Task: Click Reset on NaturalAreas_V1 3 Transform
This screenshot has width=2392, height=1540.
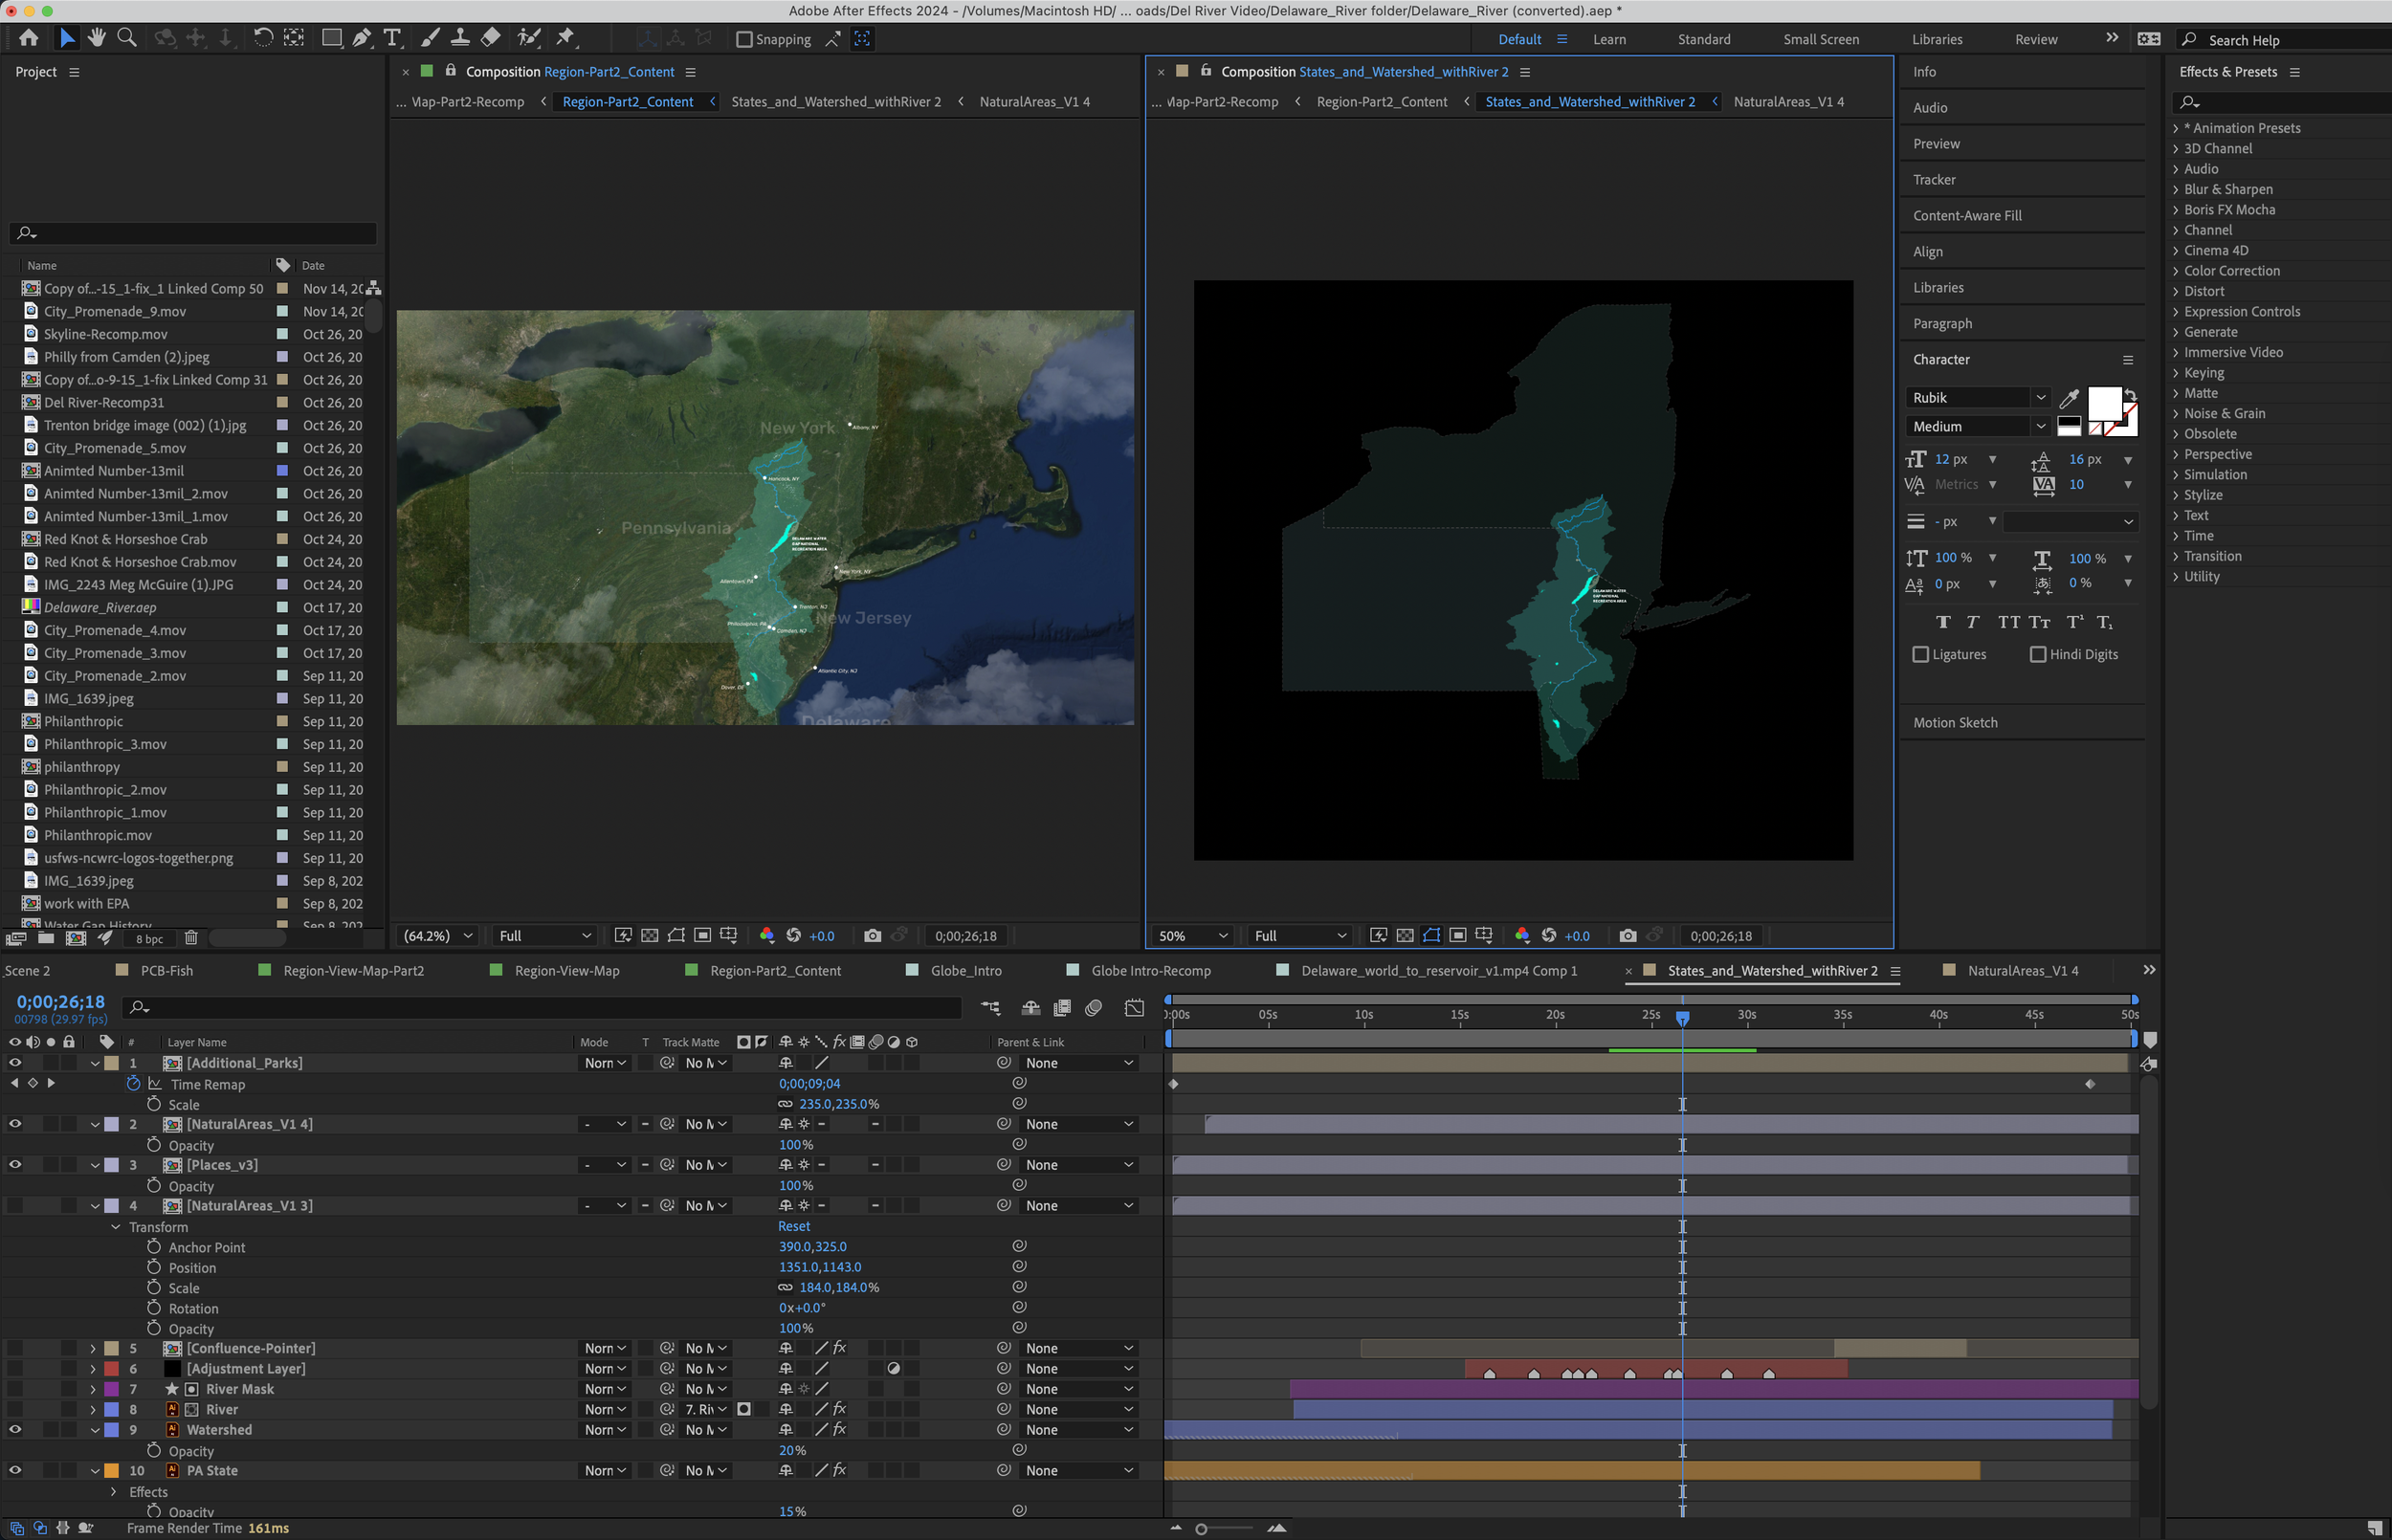Action: click(x=793, y=1226)
